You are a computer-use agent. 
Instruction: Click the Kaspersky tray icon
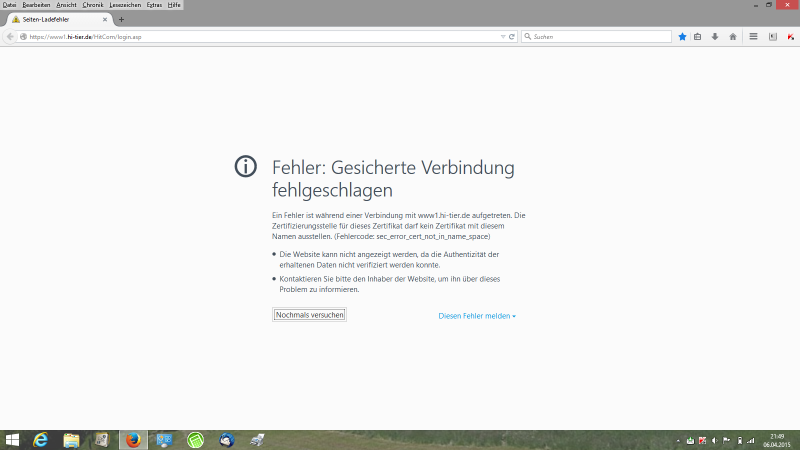(x=703, y=440)
